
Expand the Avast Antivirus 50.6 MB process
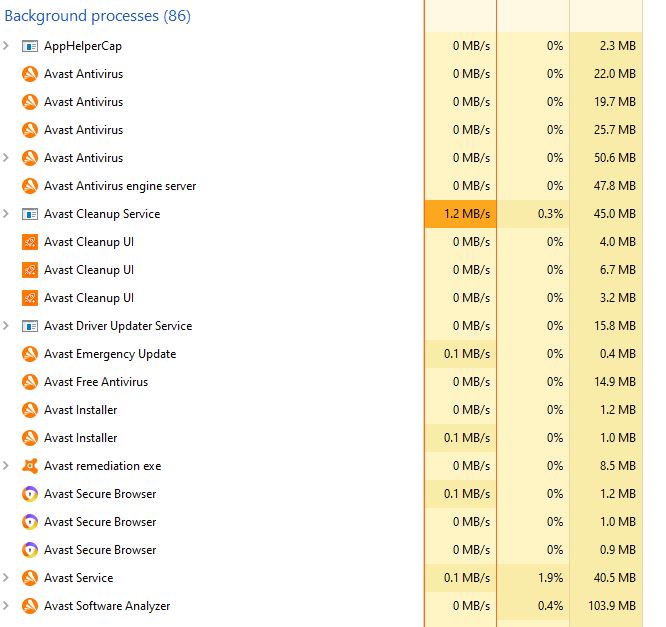pos(6,158)
